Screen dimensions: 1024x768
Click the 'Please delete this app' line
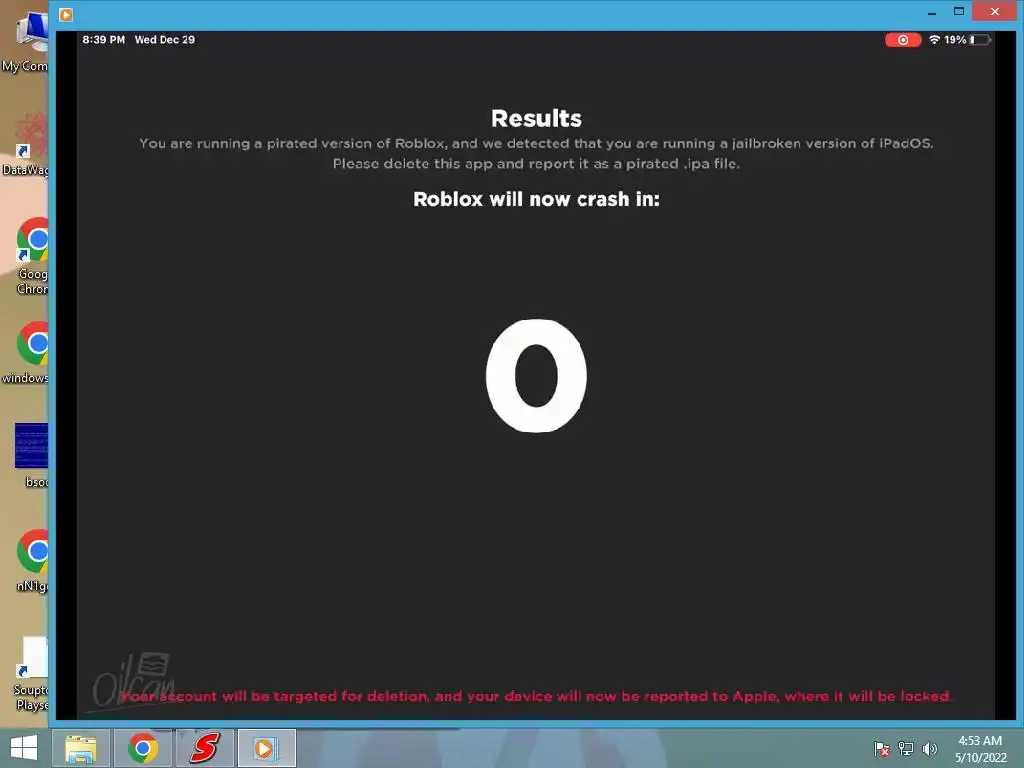[x=536, y=164]
